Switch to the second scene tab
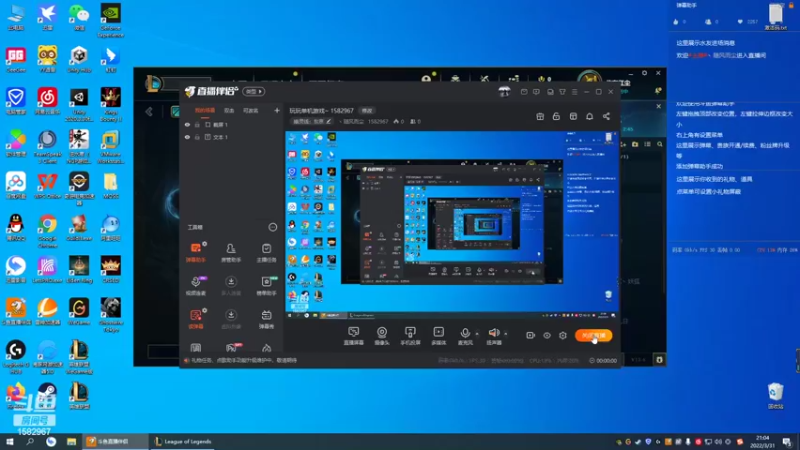 point(229,110)
